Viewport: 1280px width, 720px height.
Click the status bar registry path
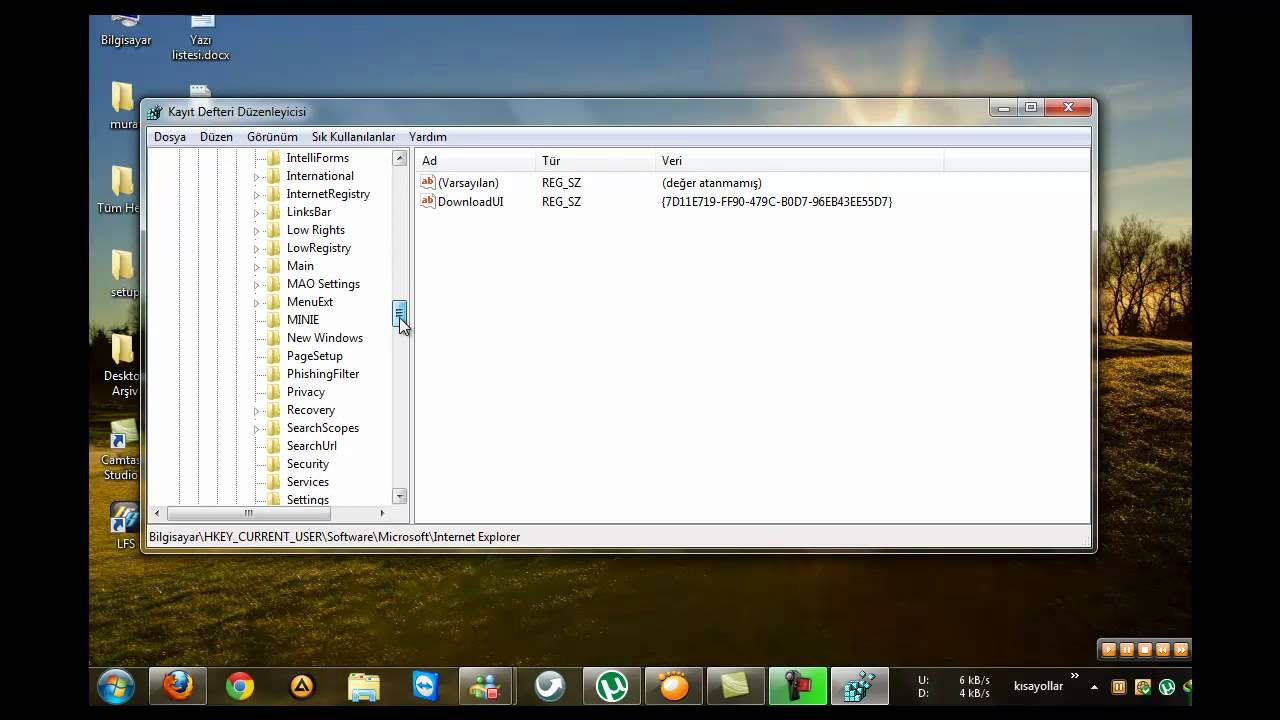[x=335, y=537]
